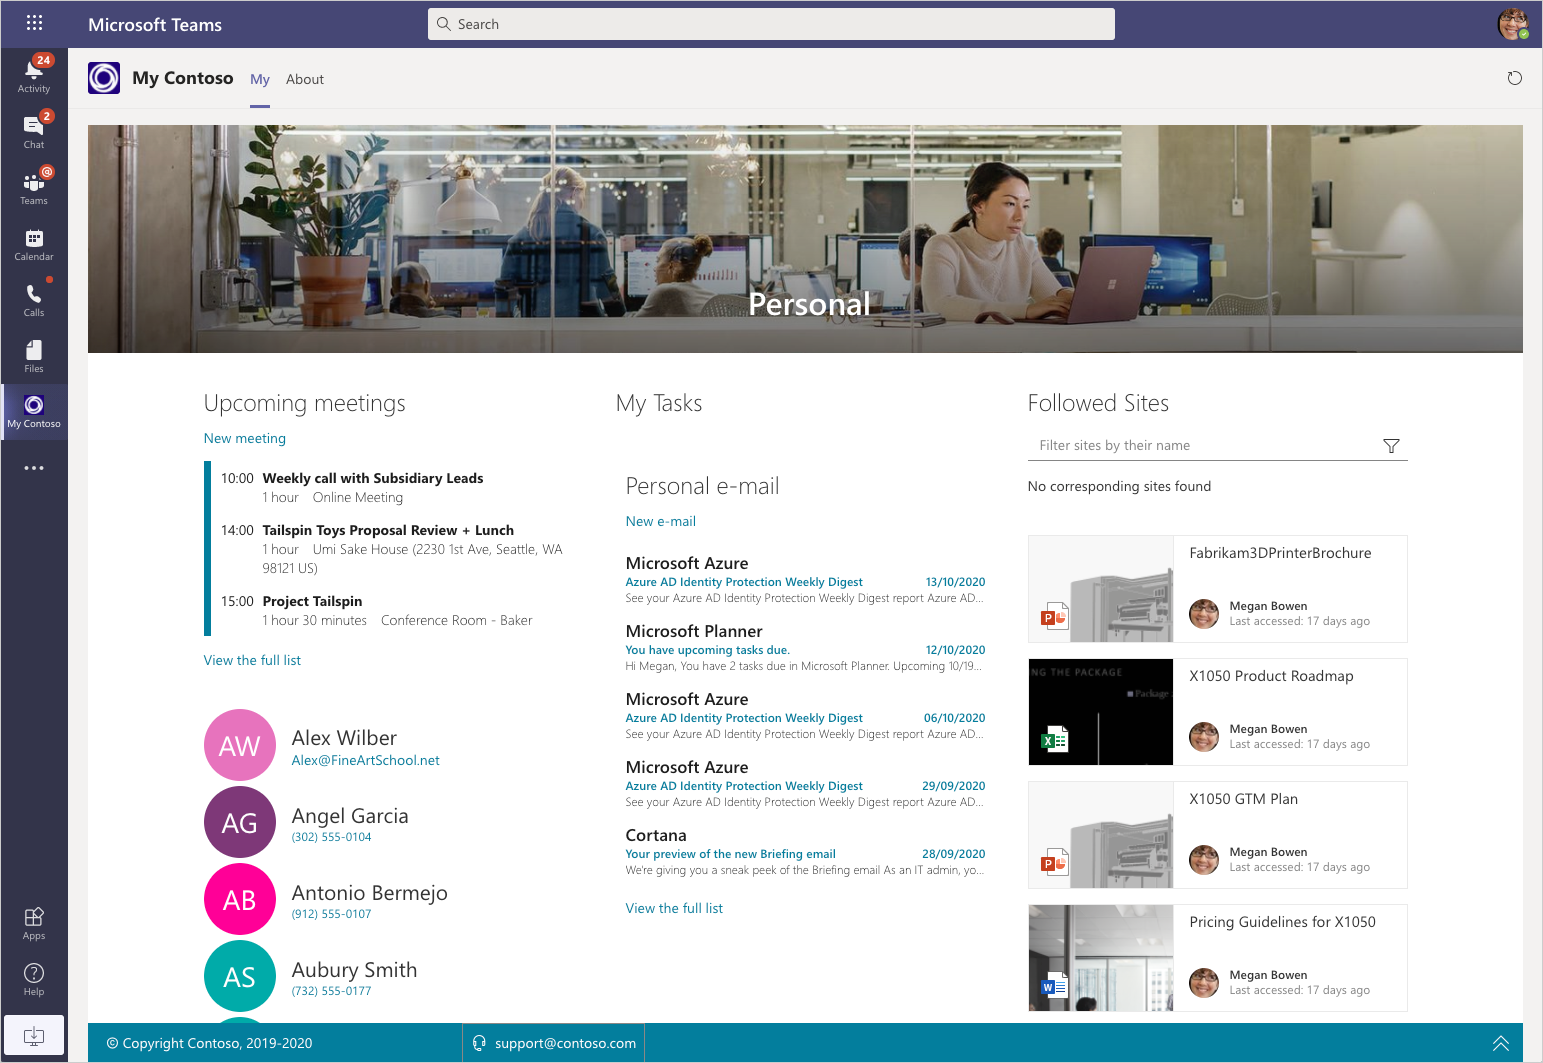
Task: Select the My Contoso app icon
Action: 33,405
